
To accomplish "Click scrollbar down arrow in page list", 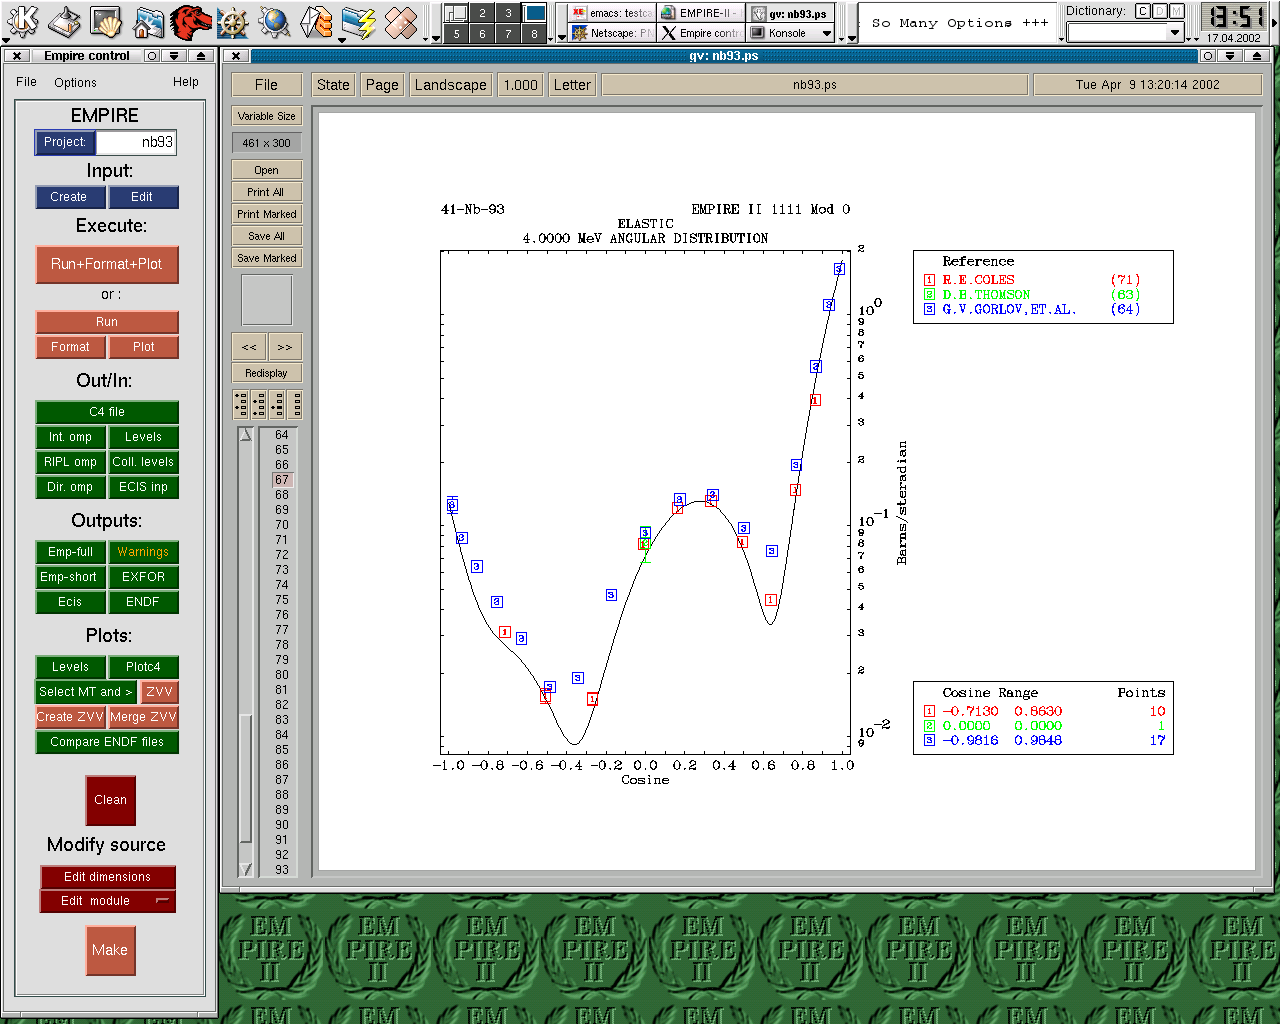I will [246, 869].
